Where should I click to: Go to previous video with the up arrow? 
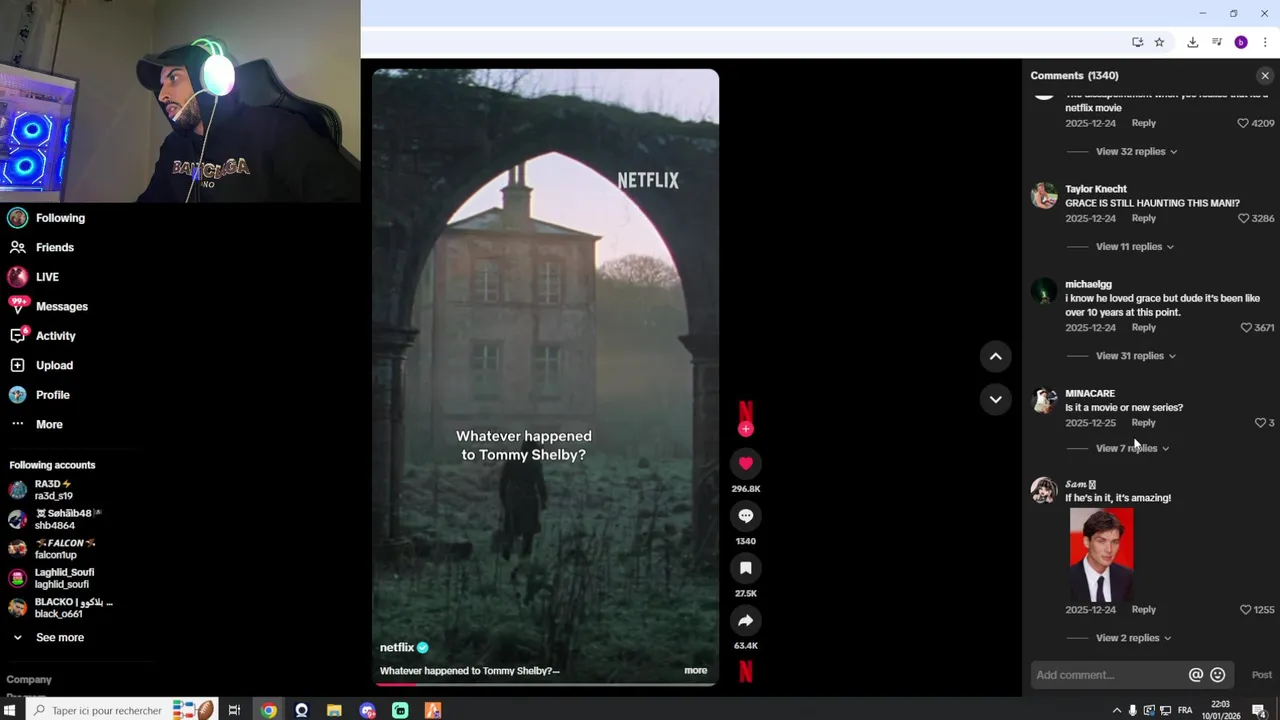pos(995,356)
